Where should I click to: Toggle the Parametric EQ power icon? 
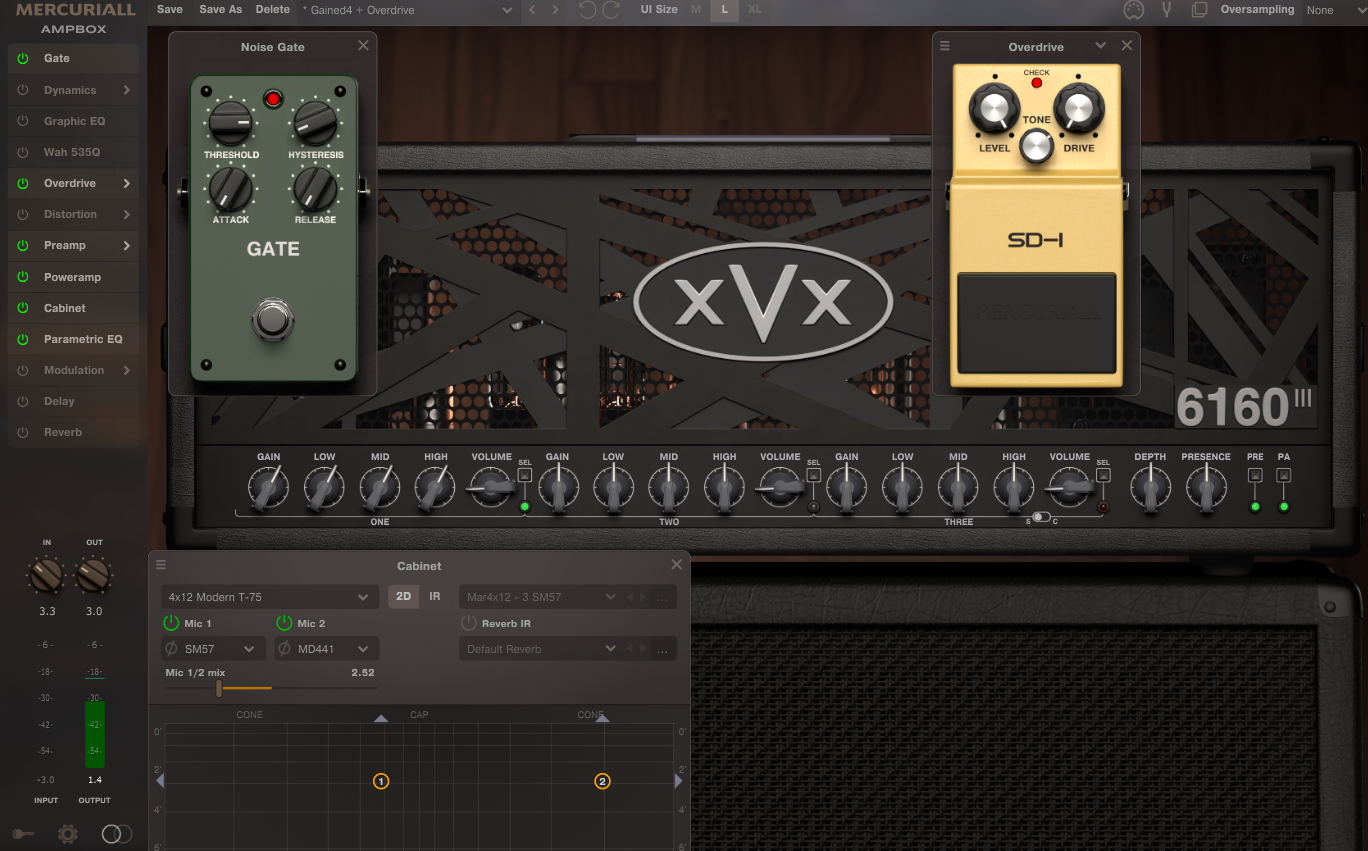pos(22,339)
